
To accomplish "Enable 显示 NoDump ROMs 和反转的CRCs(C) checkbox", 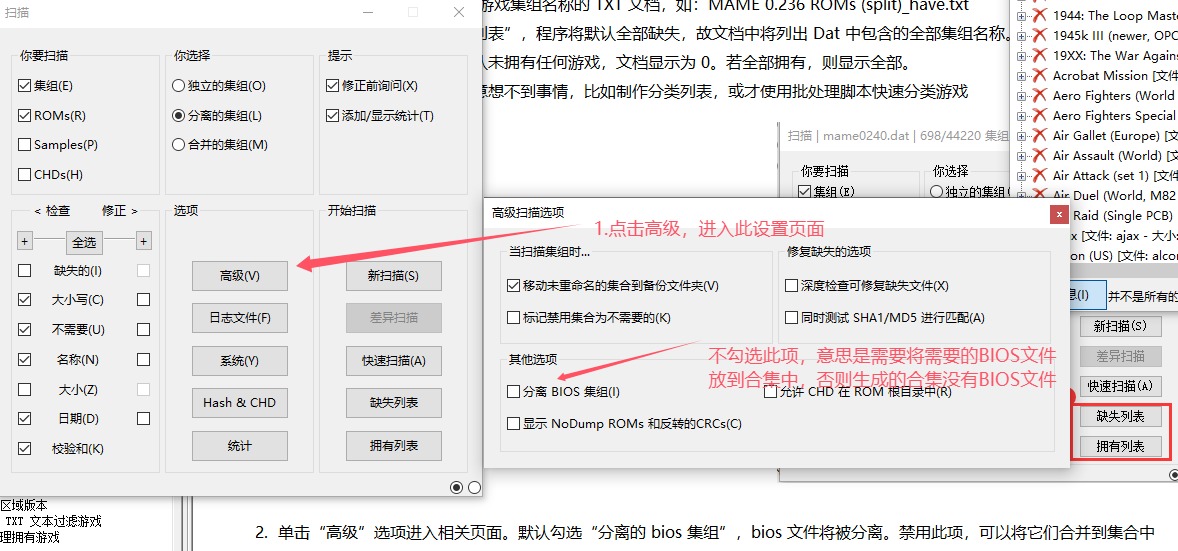I will tap(514, 423).
